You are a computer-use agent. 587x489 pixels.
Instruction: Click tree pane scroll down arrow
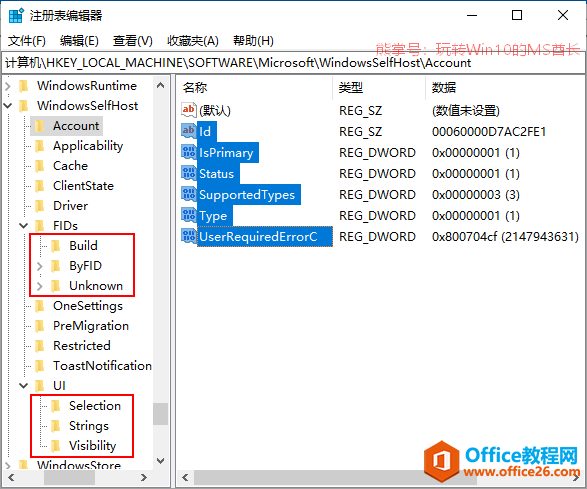[x=161, y=461]
